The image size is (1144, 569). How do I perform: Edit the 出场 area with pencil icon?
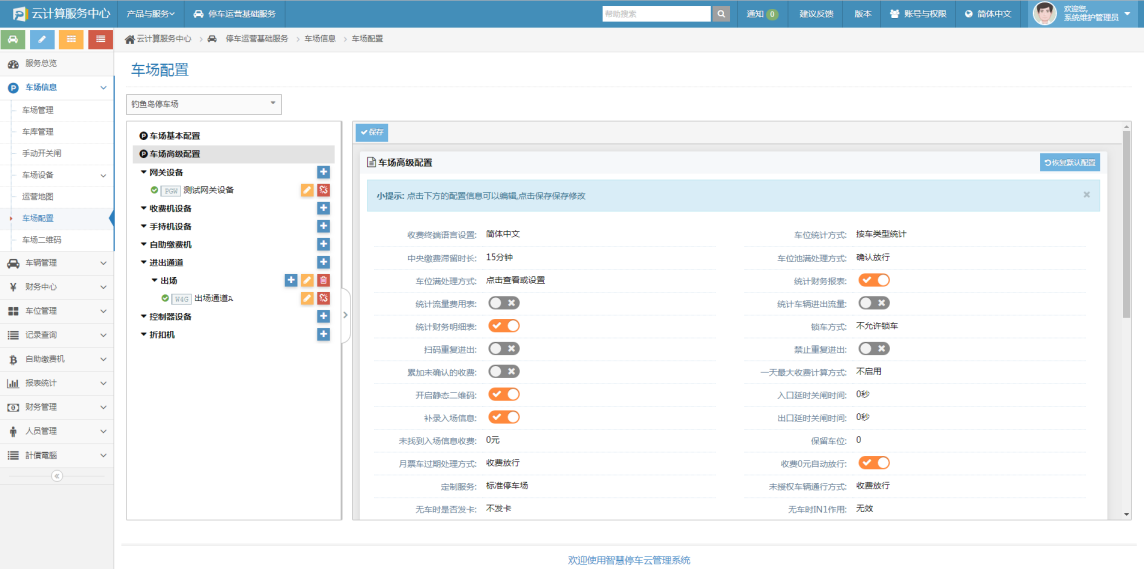[x=307, y=280]
